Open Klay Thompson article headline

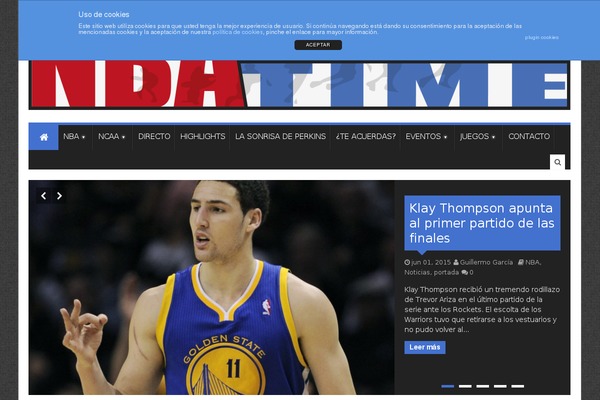point(482,223)
